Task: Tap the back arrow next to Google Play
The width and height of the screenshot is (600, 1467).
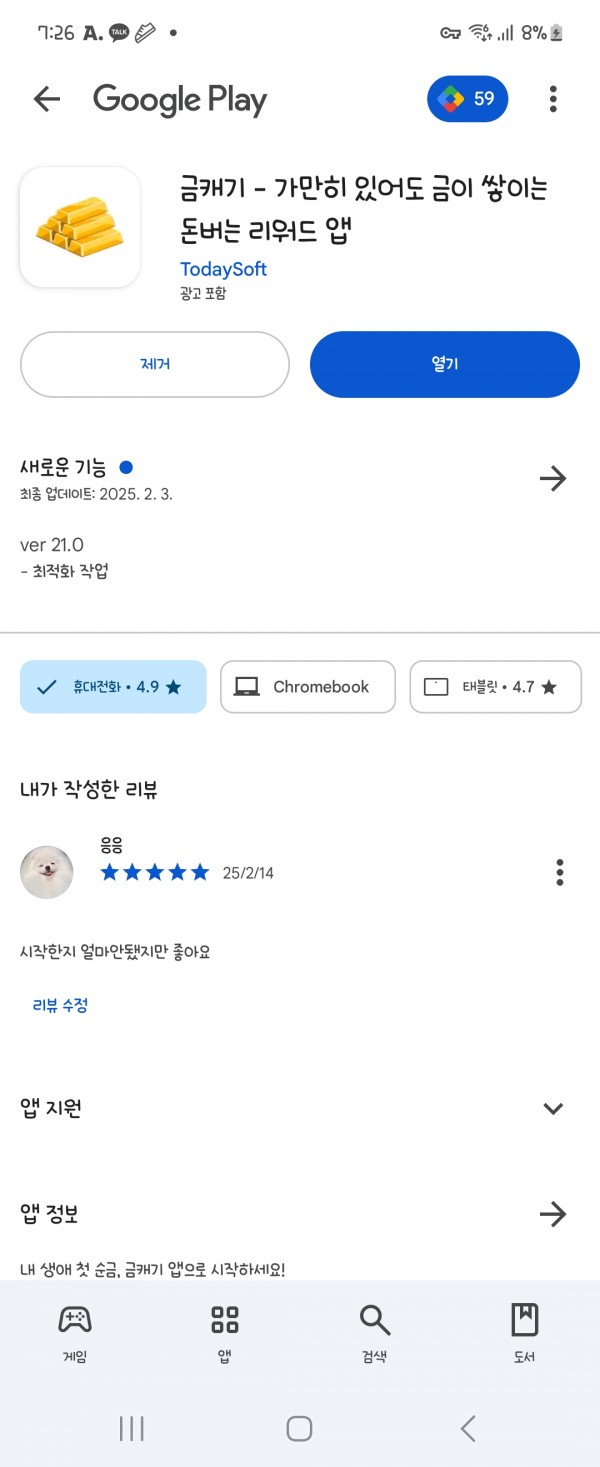Action: [47, 98]
